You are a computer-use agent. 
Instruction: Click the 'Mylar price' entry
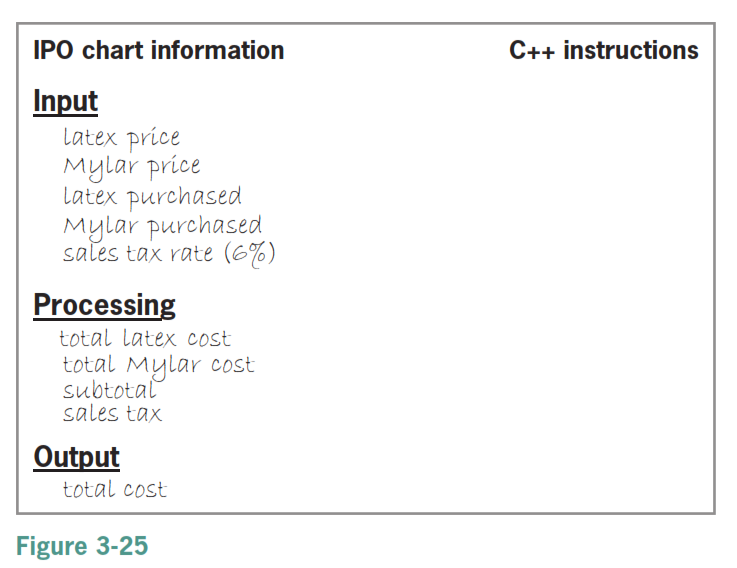tap(132, 166)
